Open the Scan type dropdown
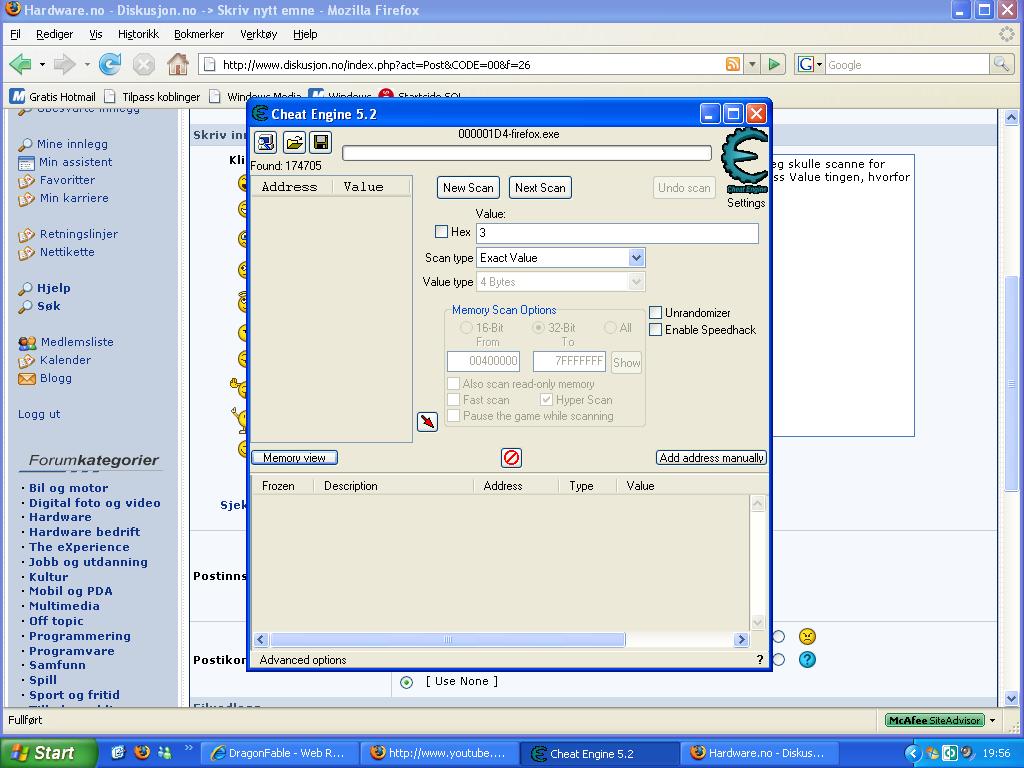 pyautogui.click(x=636, y=257)
